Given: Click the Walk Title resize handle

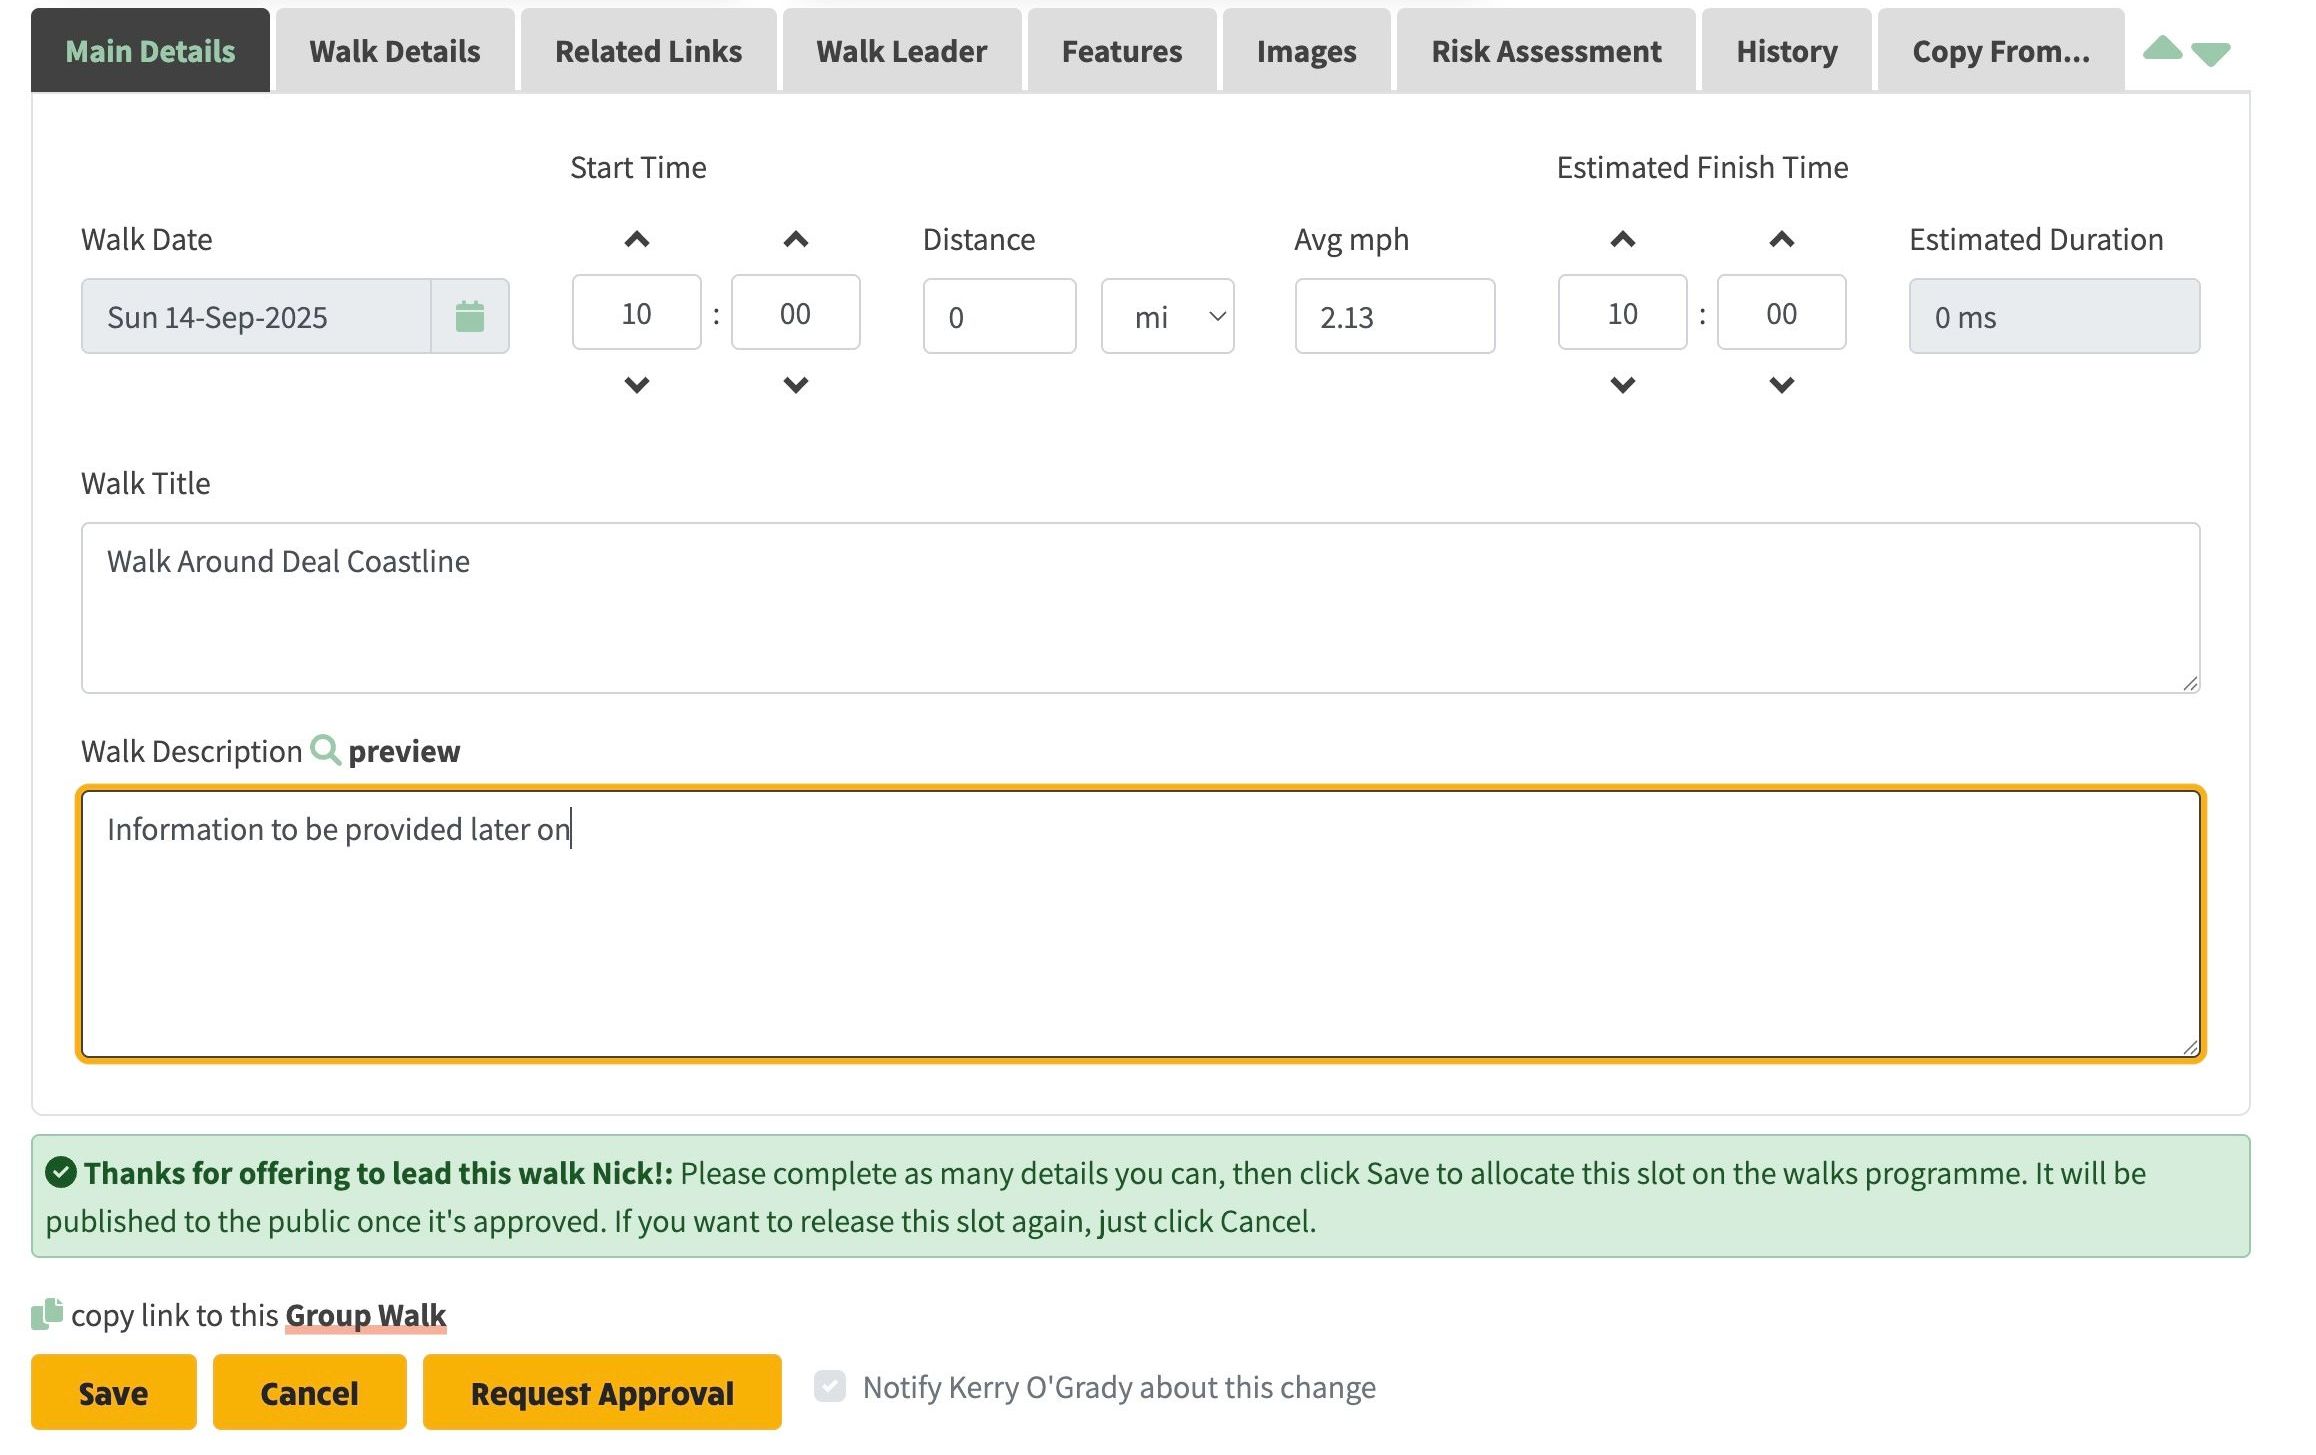Looking at the screenshot, I should tap(2190, 683).
